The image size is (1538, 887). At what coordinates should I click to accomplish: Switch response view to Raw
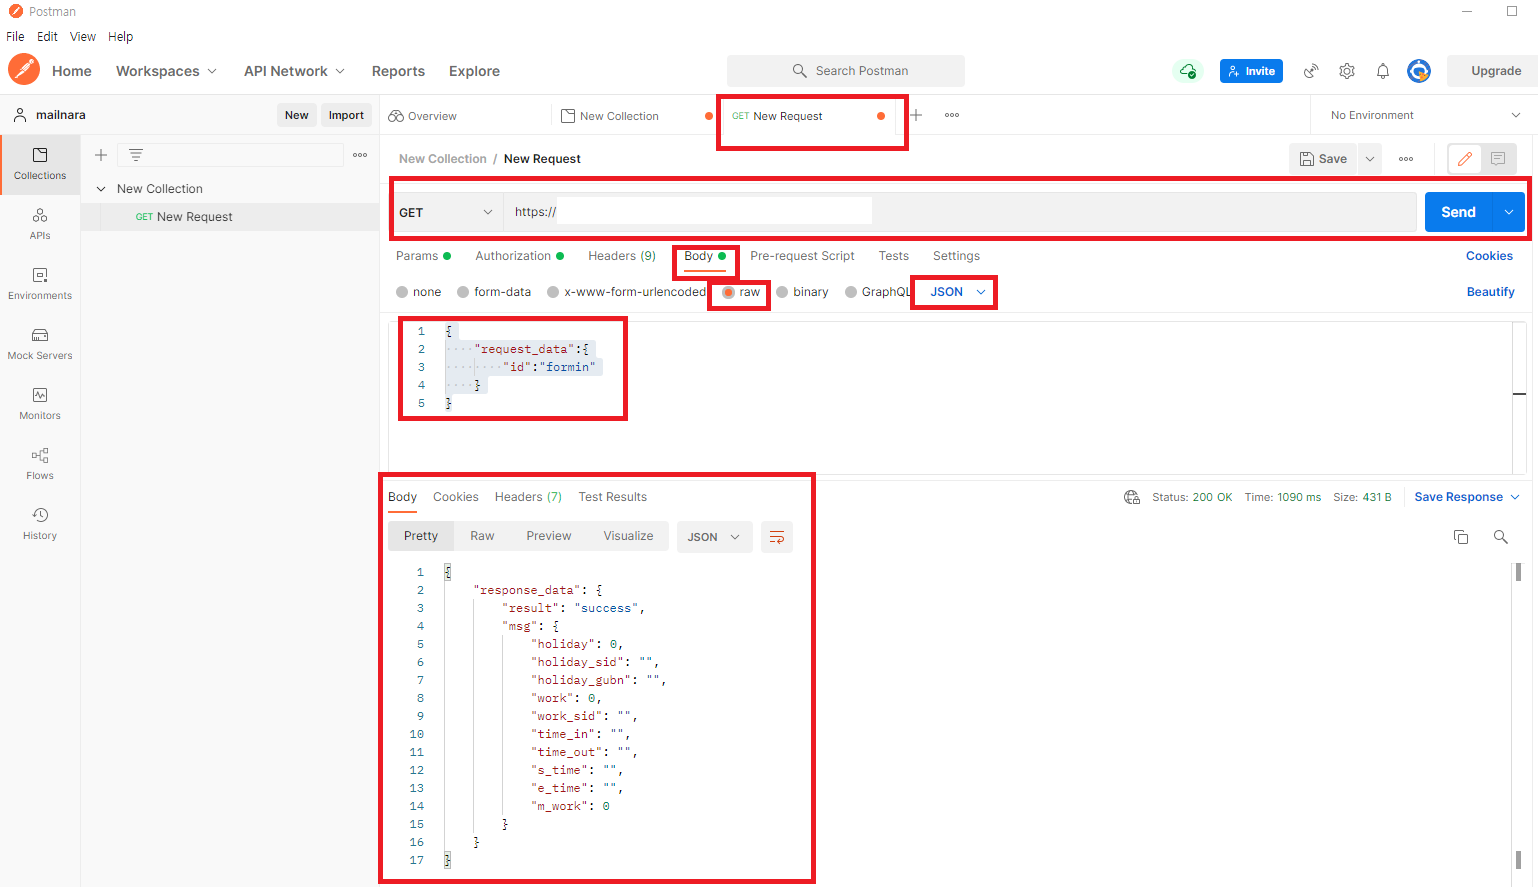482,536
